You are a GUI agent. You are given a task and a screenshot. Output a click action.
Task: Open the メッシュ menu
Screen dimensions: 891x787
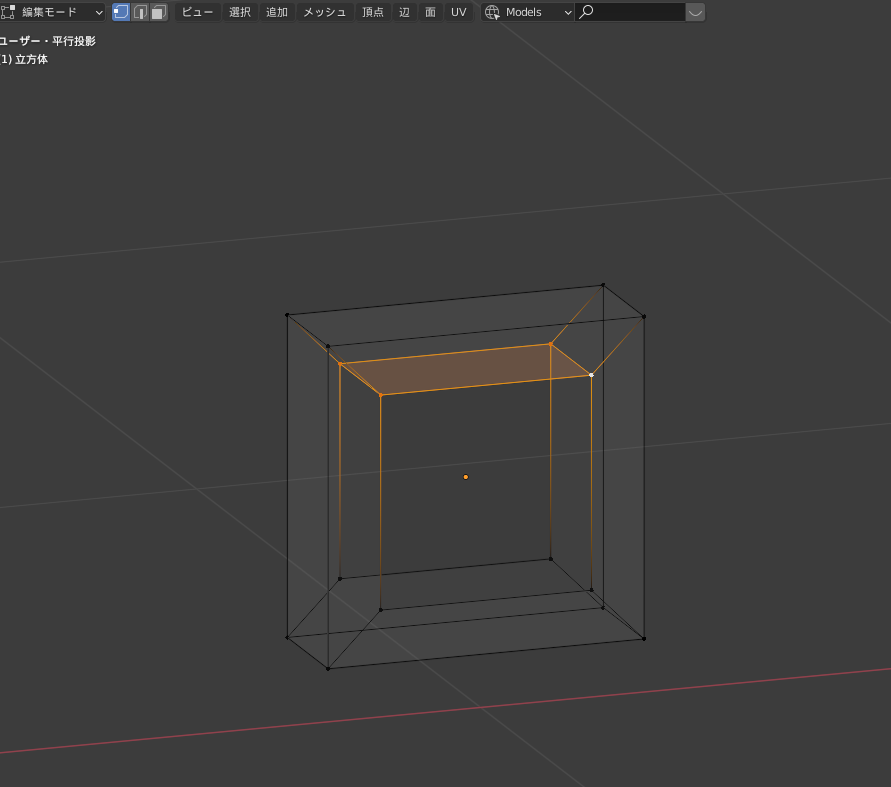pos(324,12)
